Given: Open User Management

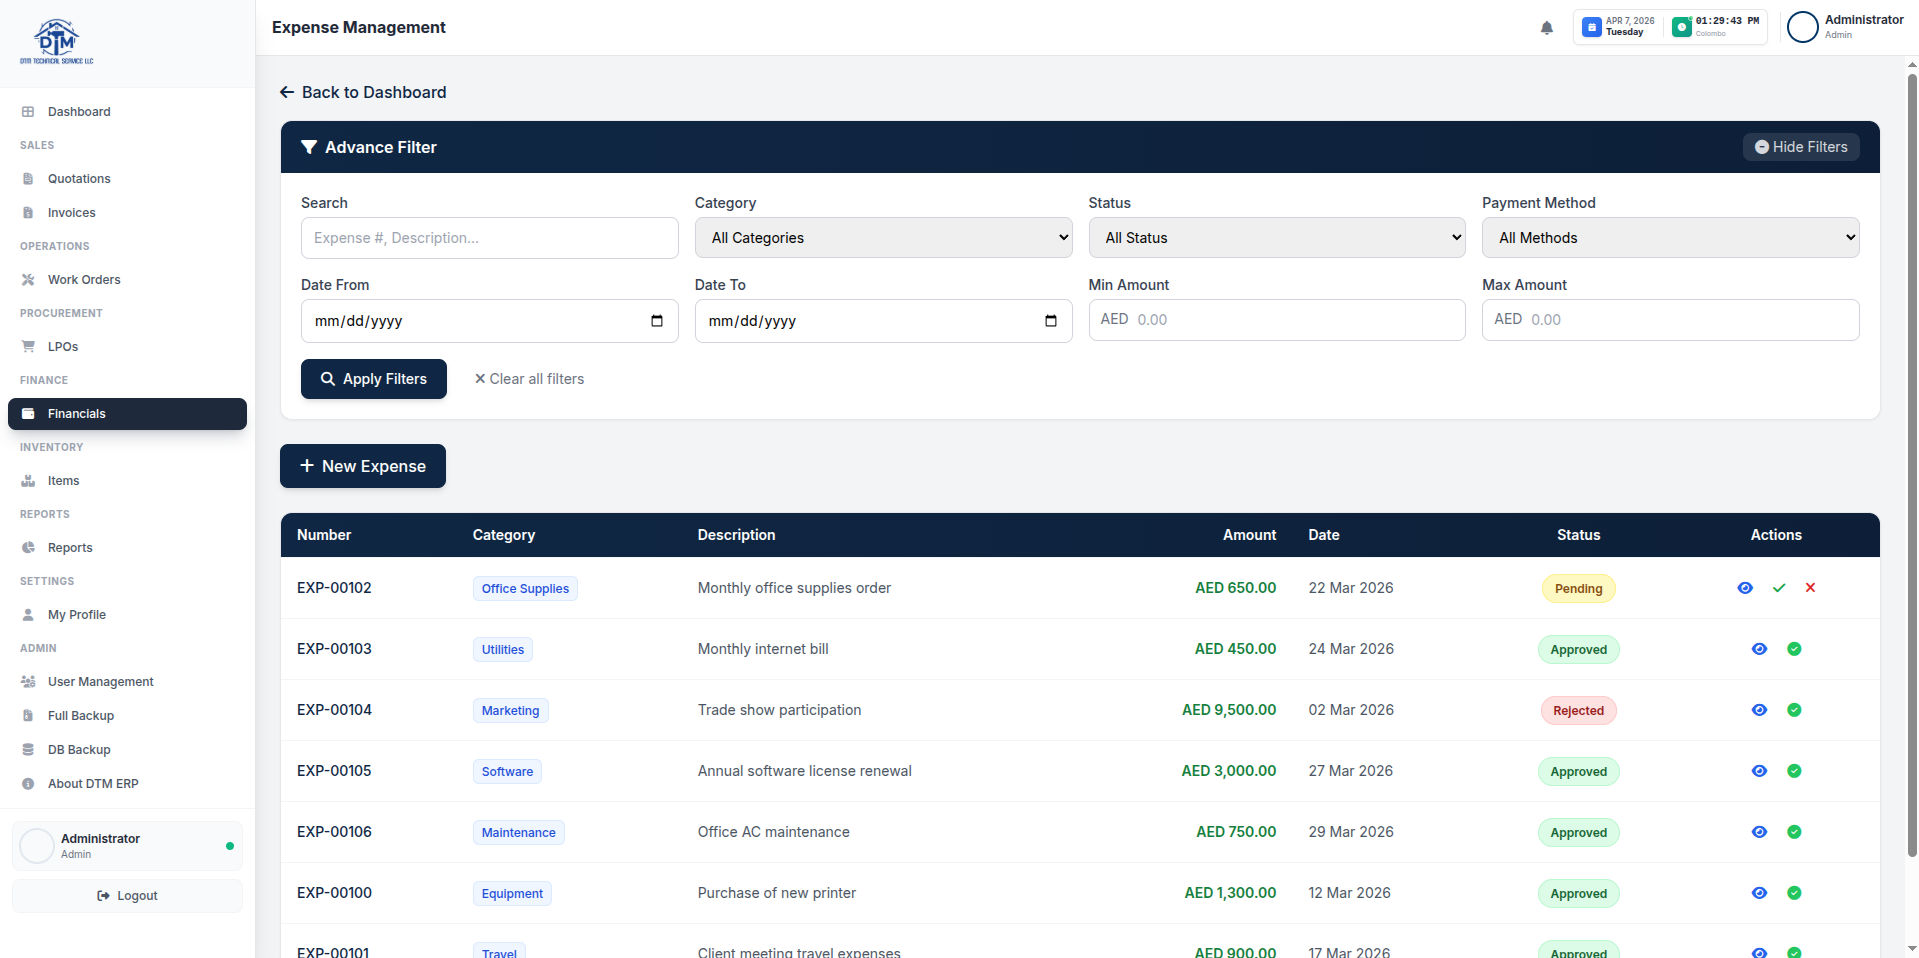Looking at the screenshot, I should pos(127,682).
